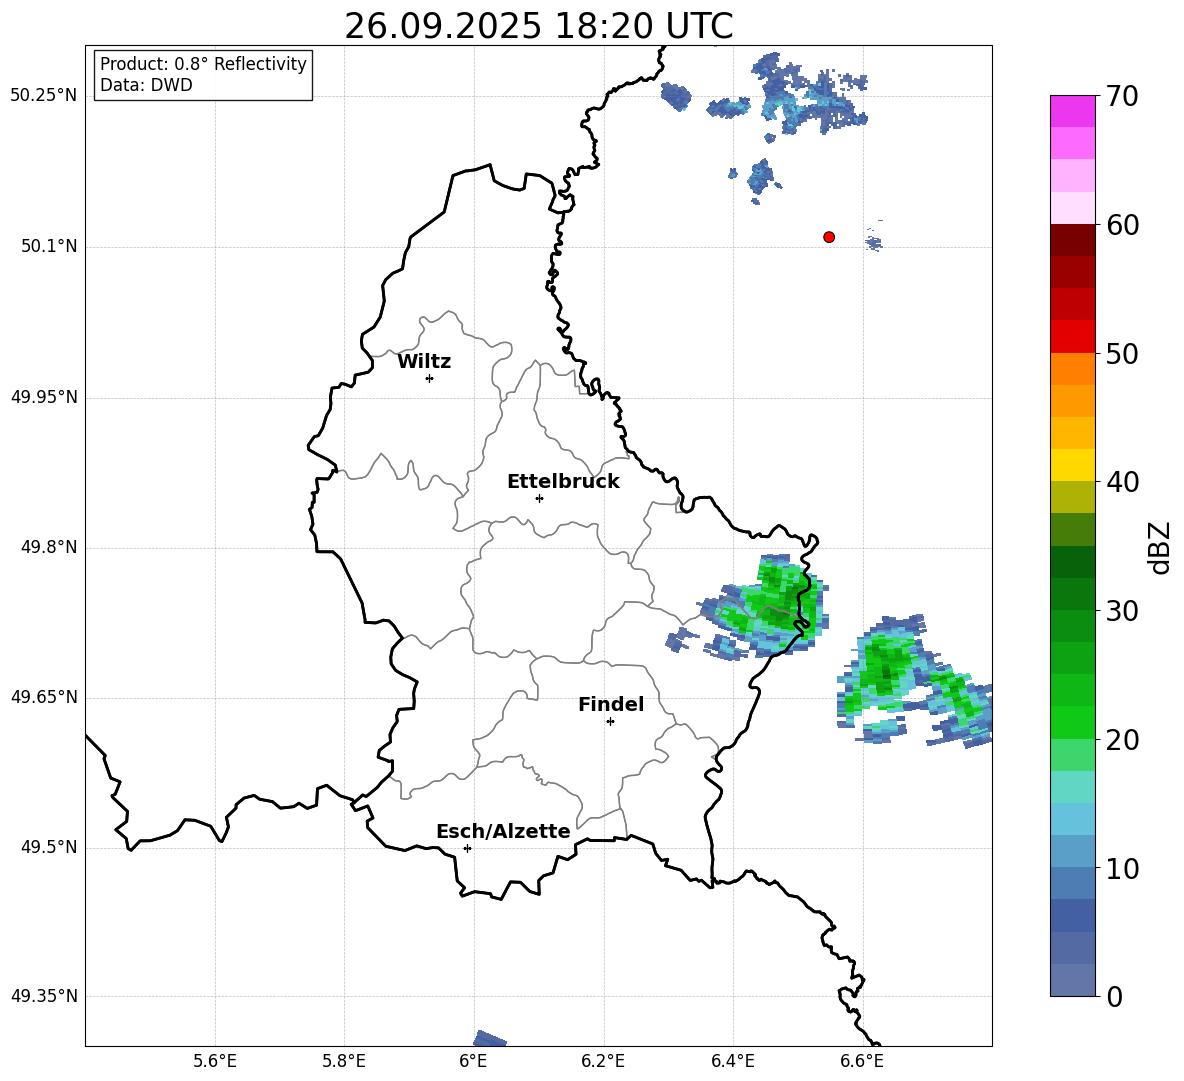This screenshot has width=1184, height=1081.
Task: Click the 6°E longitude label
Action: [x=473, y=1061]
